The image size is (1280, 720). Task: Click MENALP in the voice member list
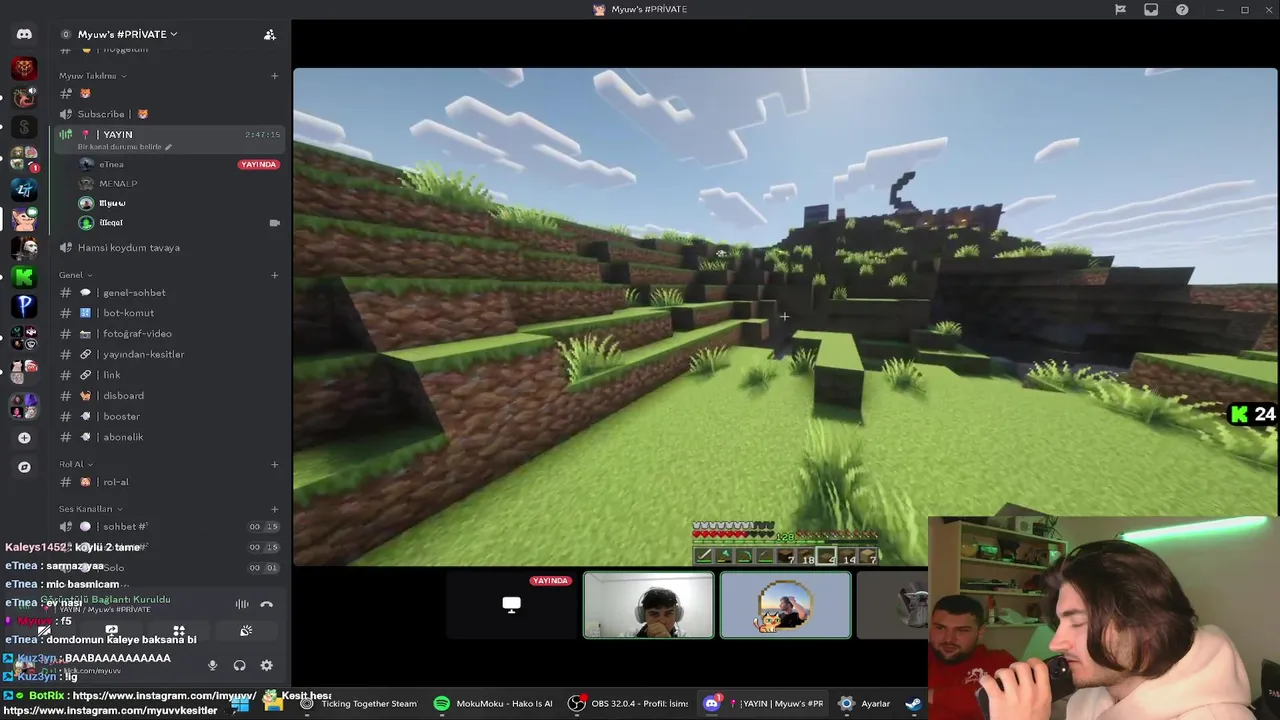(x=179, y=184)
